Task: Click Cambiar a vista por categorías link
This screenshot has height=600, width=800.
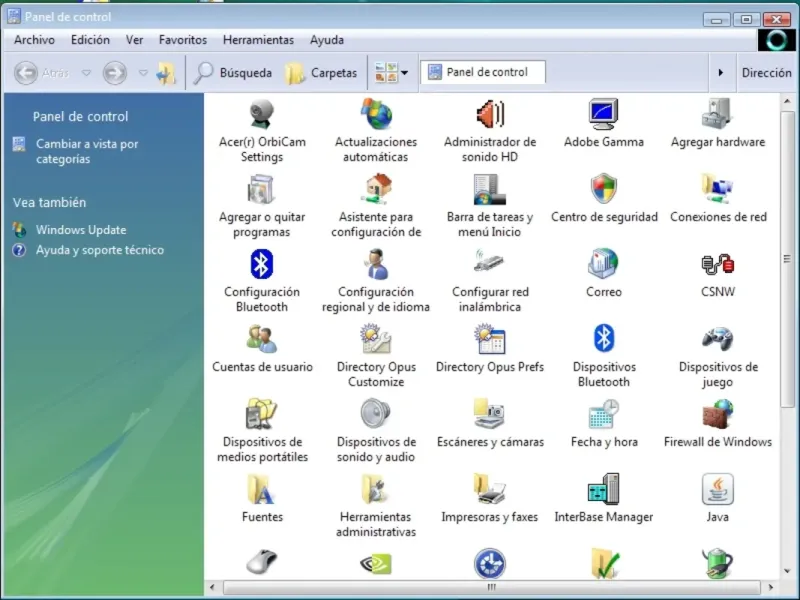Action: tap(87, 151)
